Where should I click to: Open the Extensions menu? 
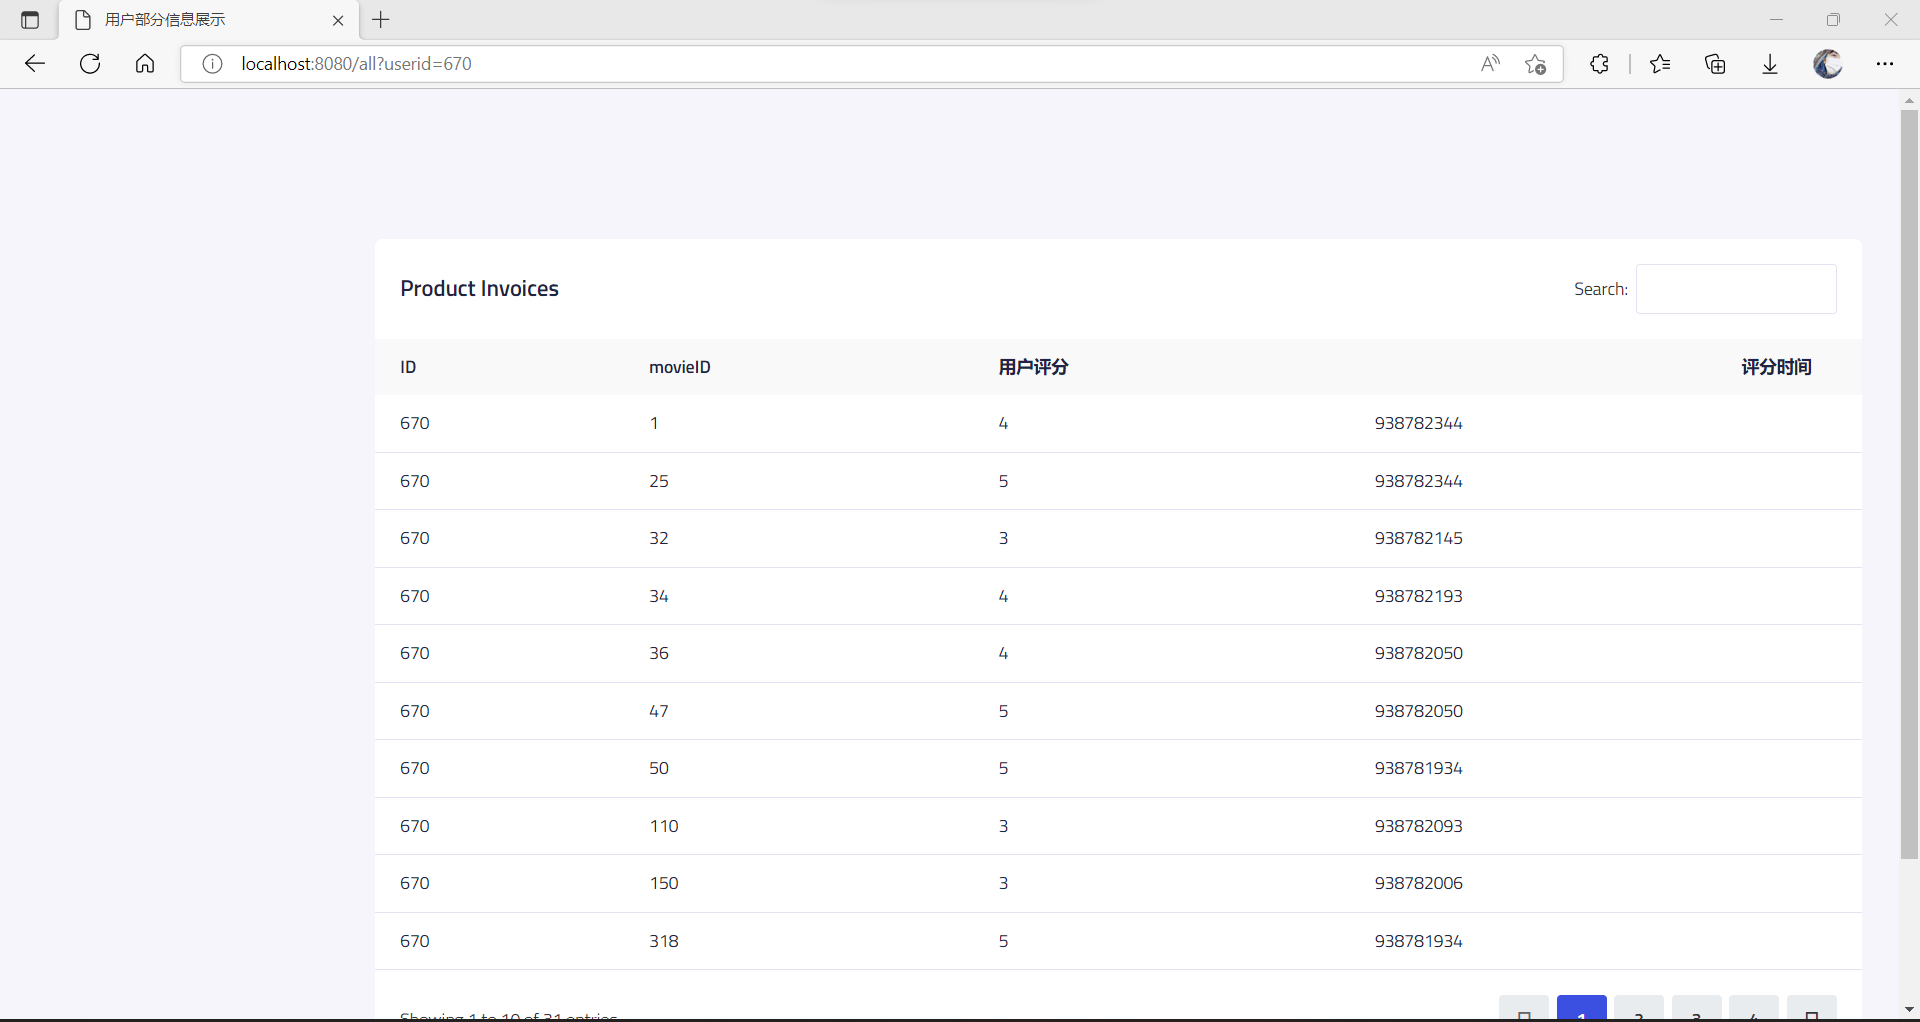(x=1599, y=64)
